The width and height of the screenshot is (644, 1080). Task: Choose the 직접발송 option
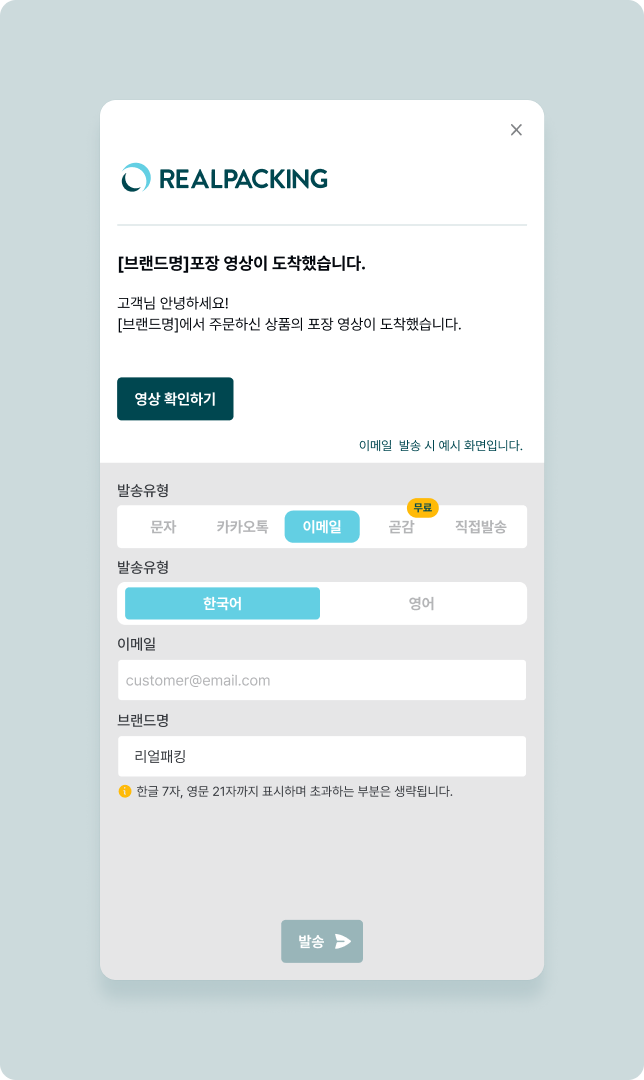pos(480,527)
